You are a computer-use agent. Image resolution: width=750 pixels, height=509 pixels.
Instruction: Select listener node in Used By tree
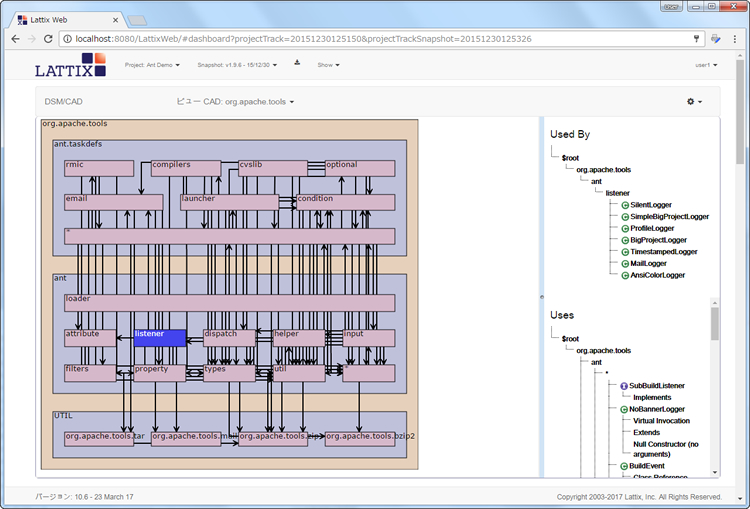(618, 193)
